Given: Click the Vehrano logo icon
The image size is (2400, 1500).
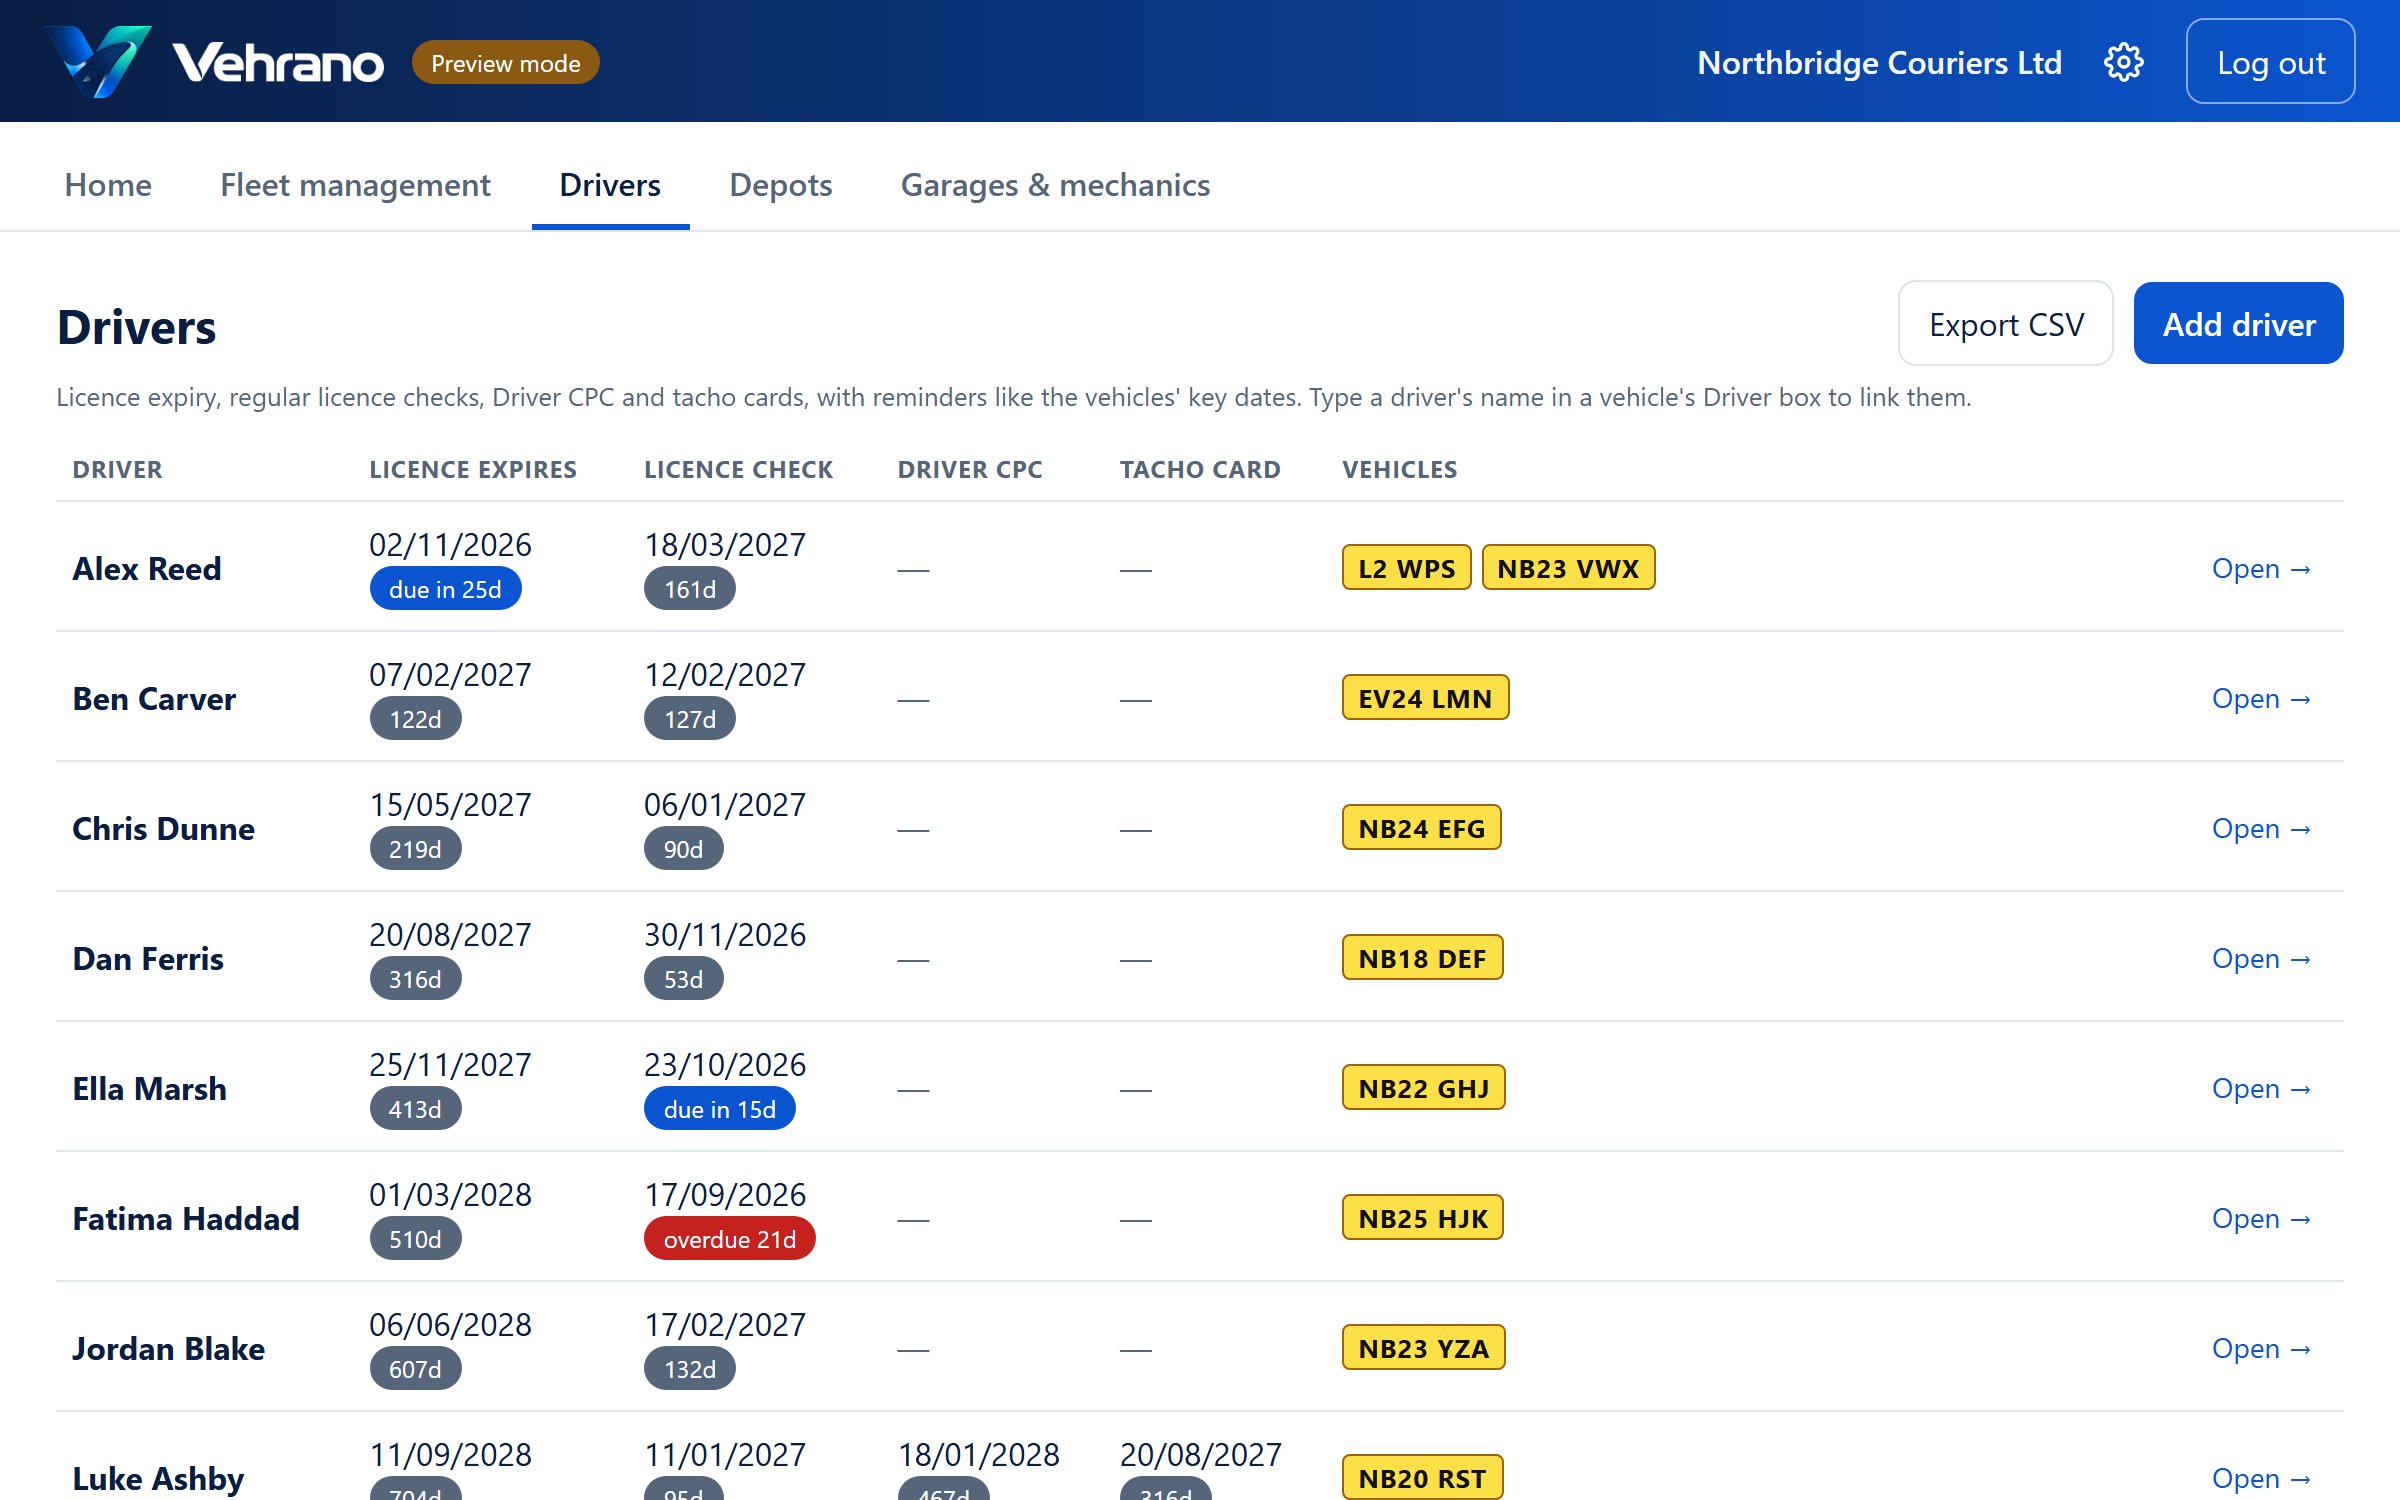Looking at the screenshot, I should pos(99,62).
